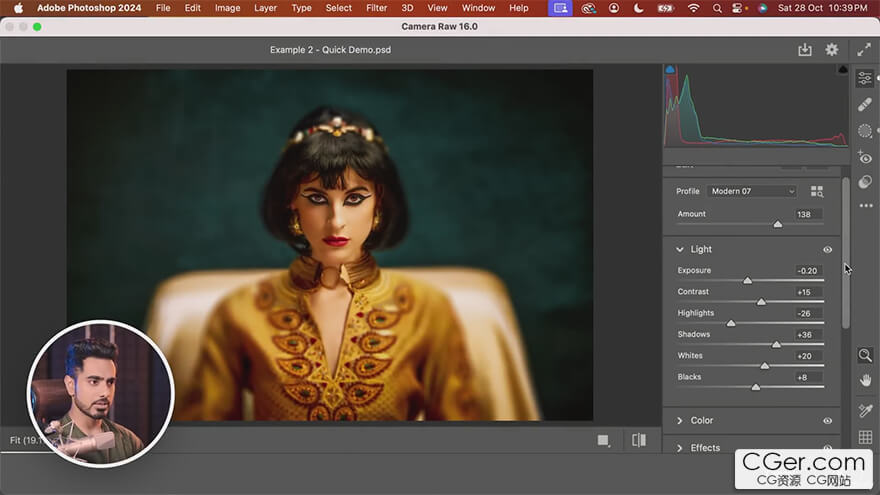Open Wi-Fi status menu
The image size is (880, 495).
click(x=694, y=8)
